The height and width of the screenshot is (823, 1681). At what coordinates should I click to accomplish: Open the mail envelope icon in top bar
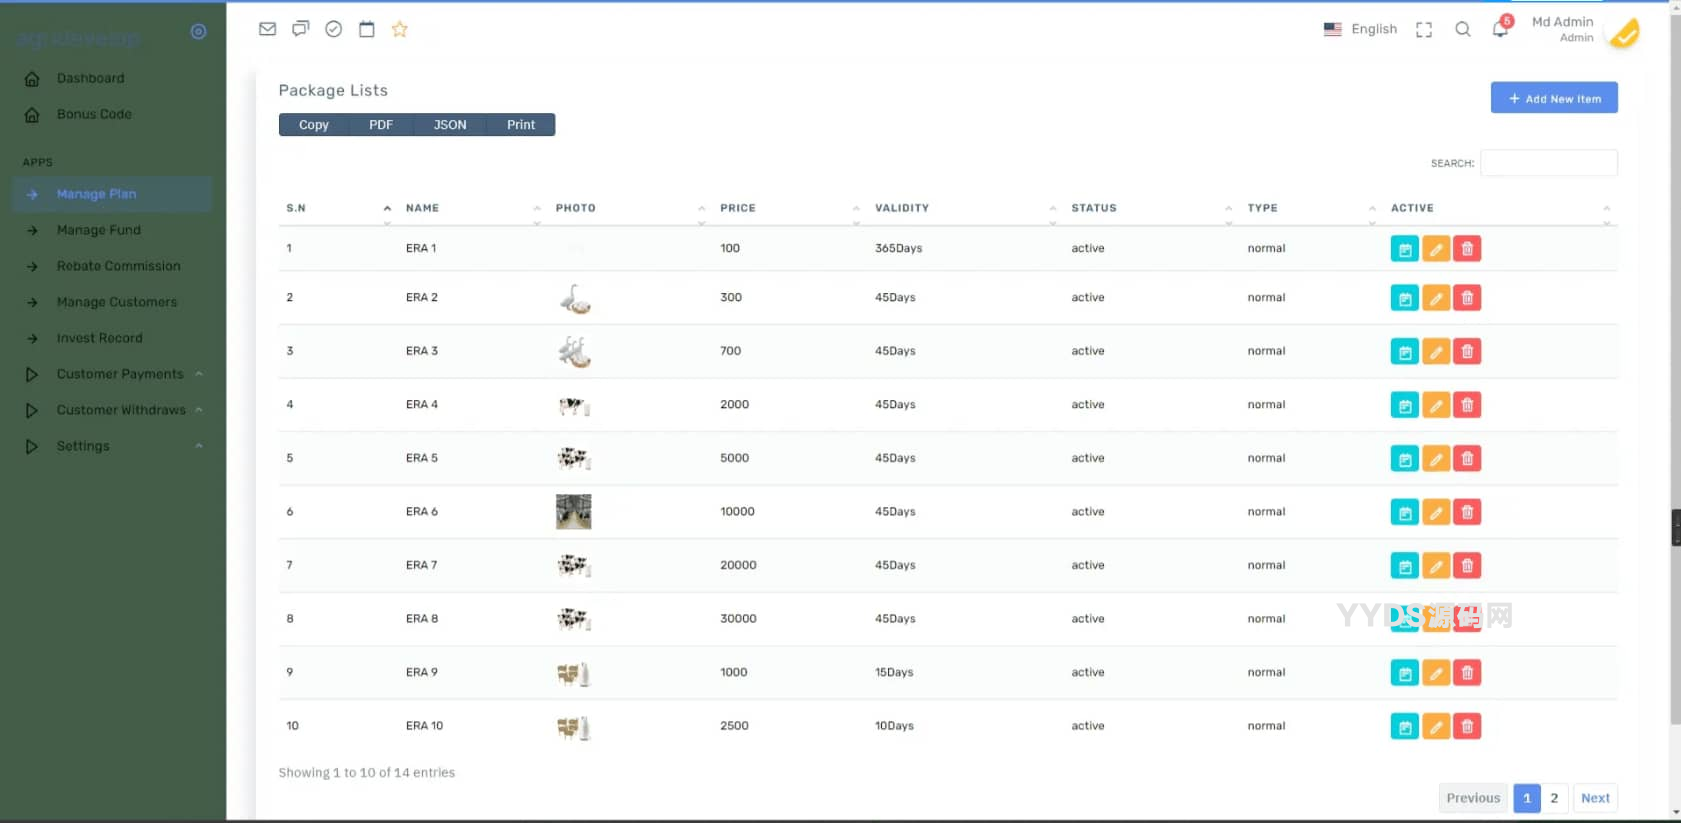[267, 29]
